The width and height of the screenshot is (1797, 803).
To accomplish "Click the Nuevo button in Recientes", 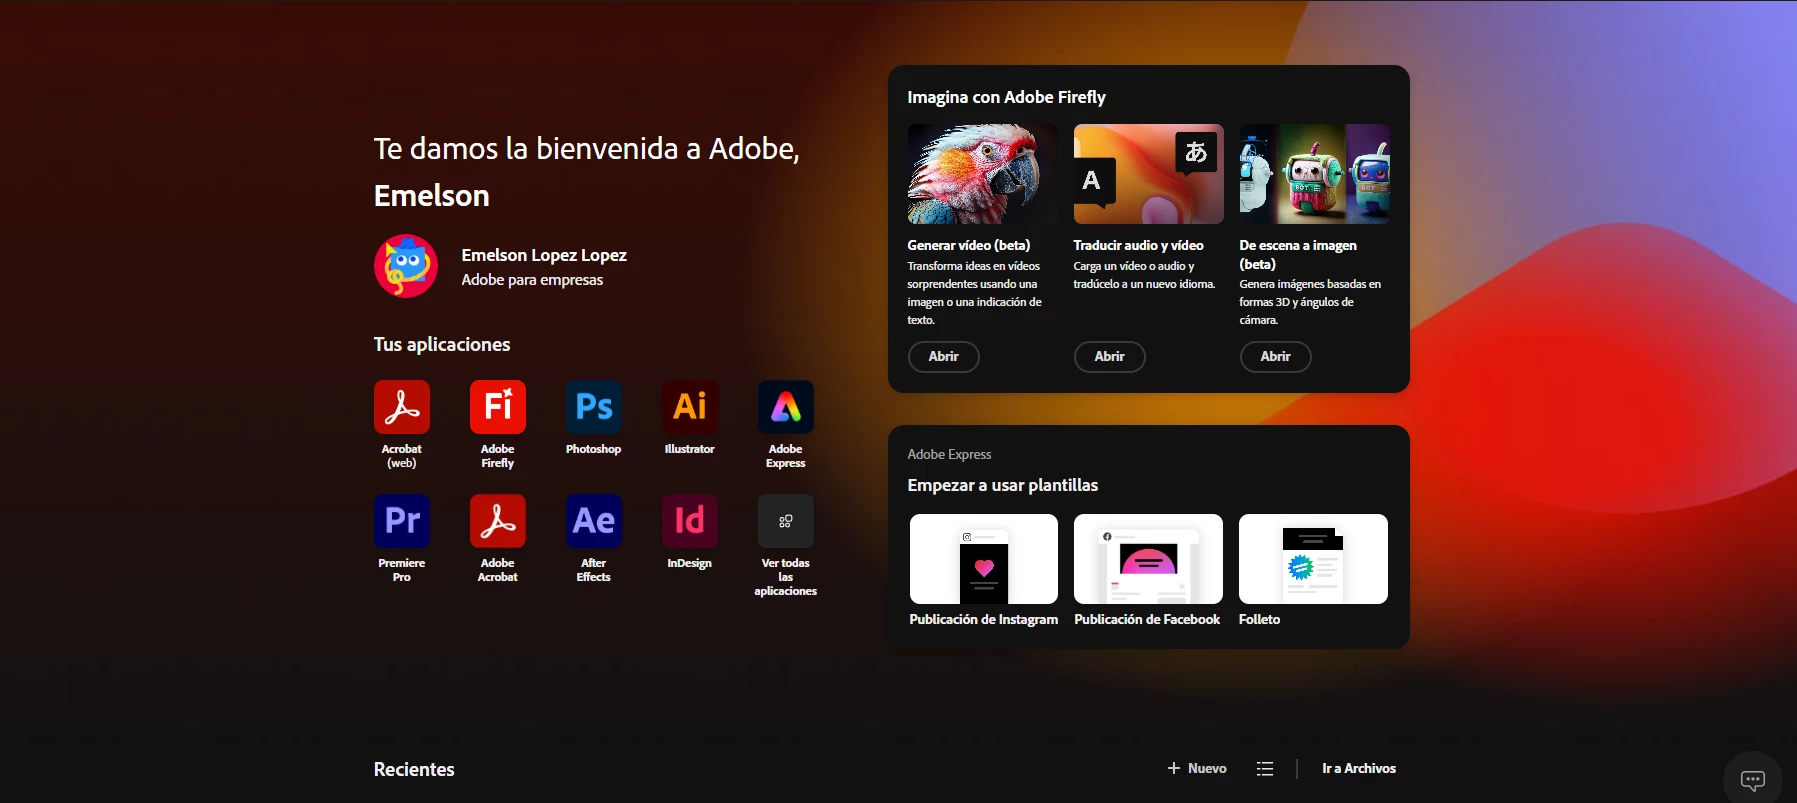I will pos(1197,769).
